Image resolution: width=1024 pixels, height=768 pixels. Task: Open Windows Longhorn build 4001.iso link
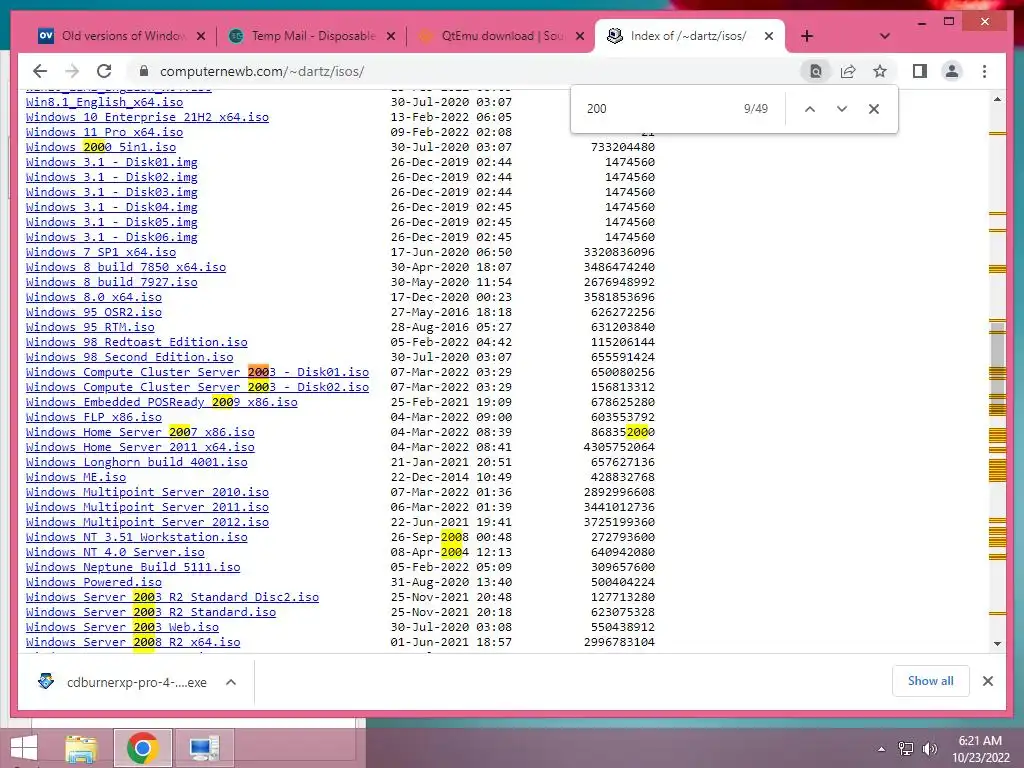coord(136,462)
